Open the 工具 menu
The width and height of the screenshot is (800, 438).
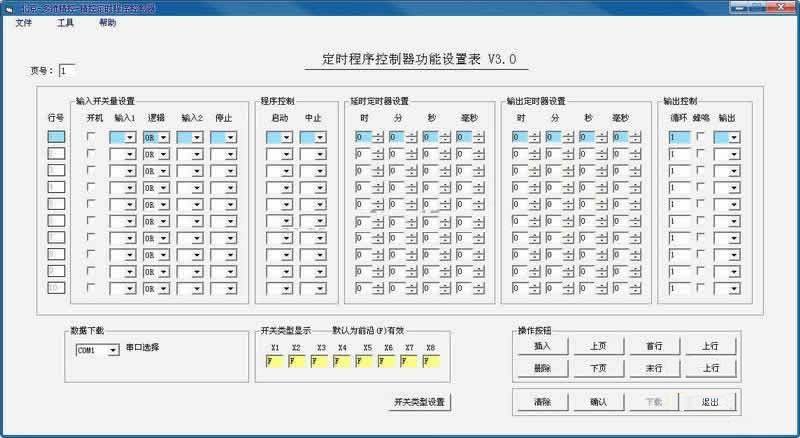(65, 22)
